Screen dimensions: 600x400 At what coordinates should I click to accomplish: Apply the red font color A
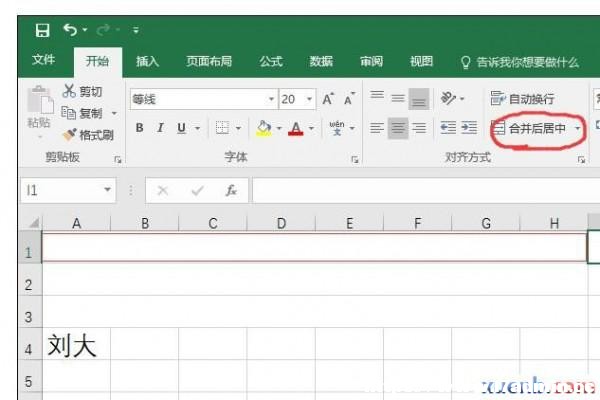pyautogui.click(x=296, y=128)
